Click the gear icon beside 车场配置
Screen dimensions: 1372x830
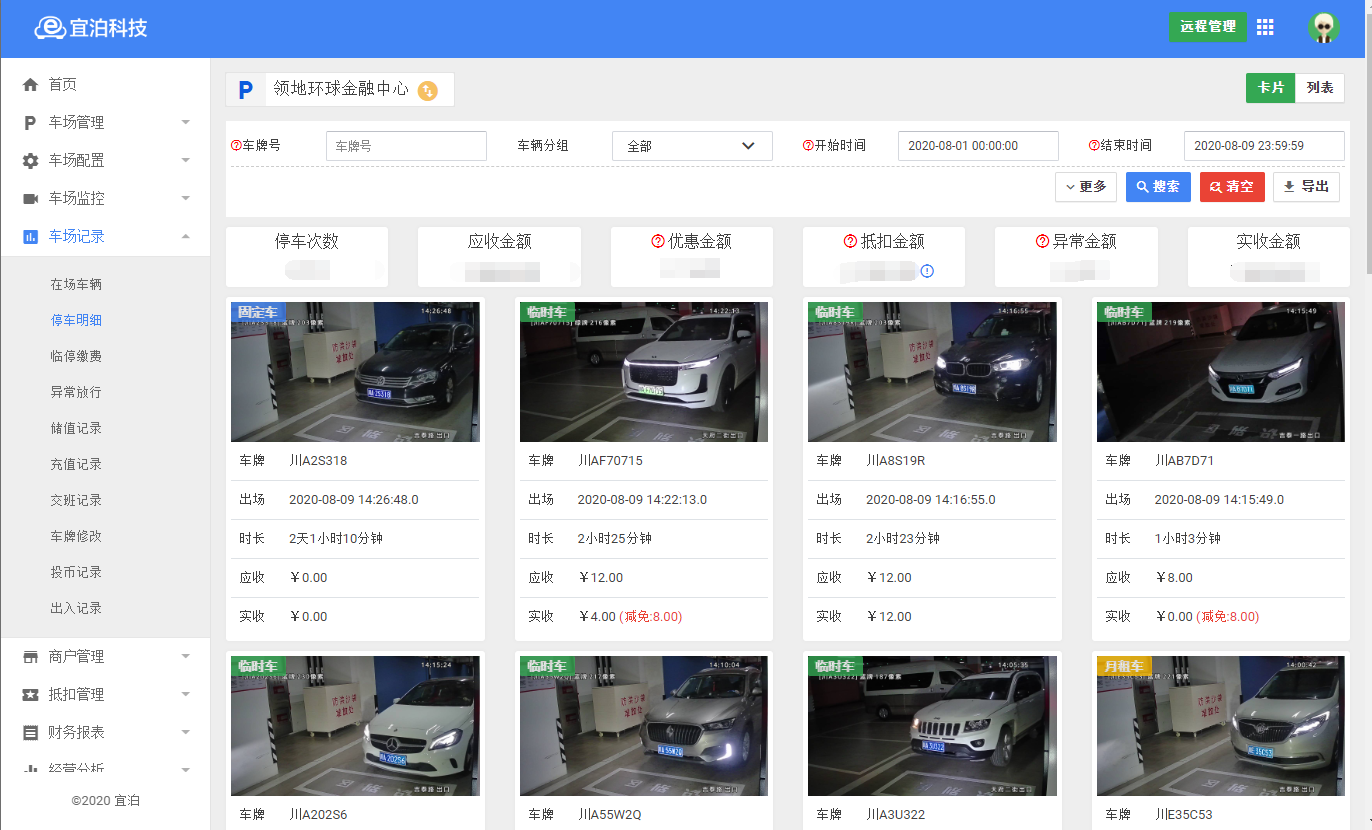30,160
